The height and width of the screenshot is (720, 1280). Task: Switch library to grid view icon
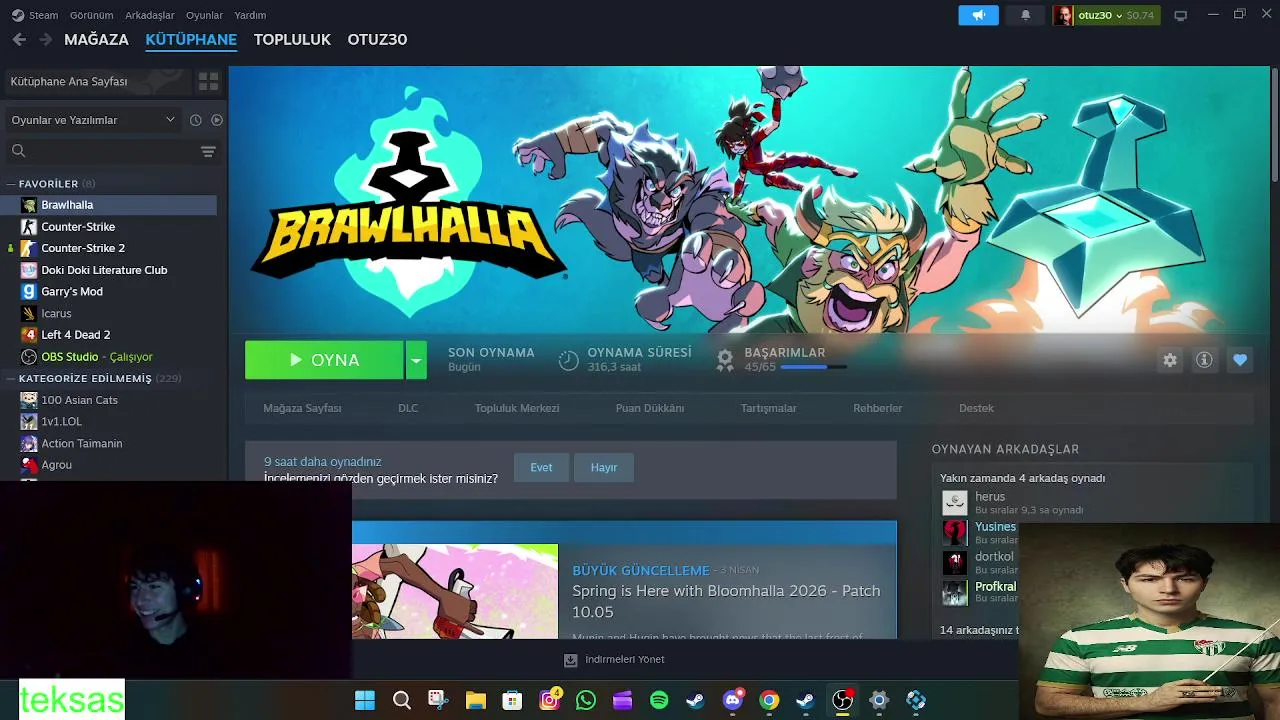208,81
